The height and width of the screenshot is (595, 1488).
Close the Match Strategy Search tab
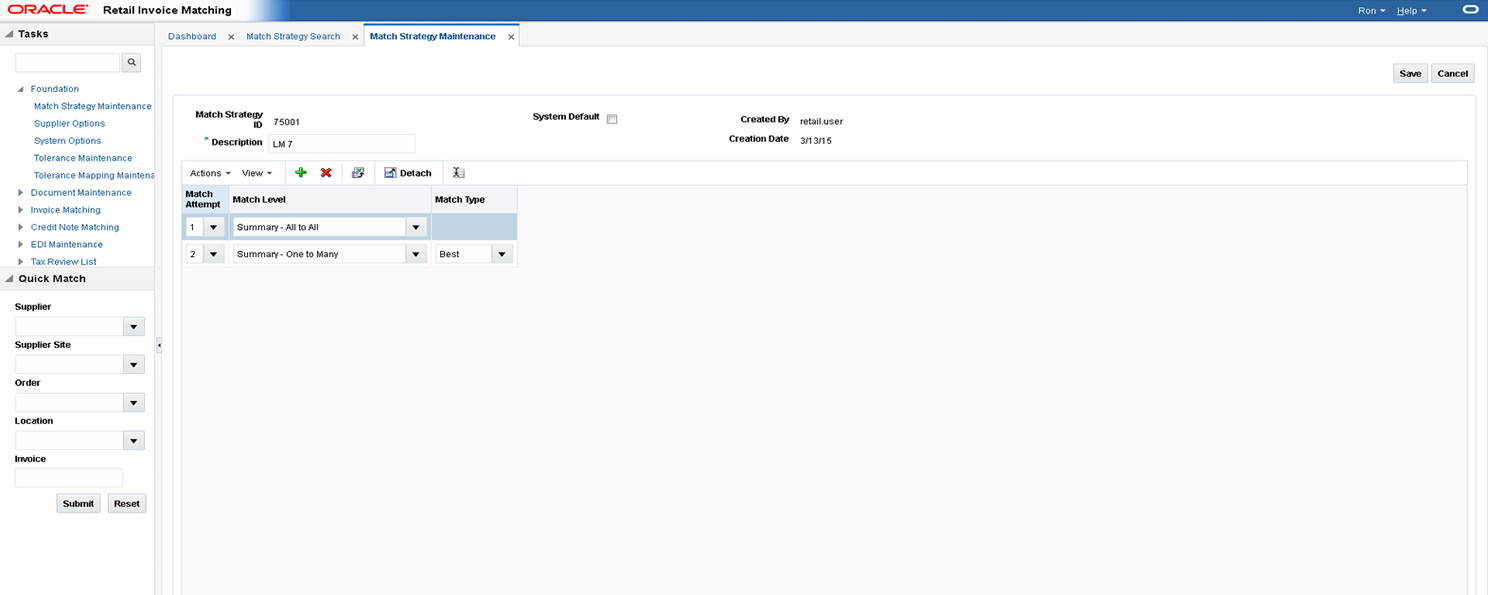355,36
